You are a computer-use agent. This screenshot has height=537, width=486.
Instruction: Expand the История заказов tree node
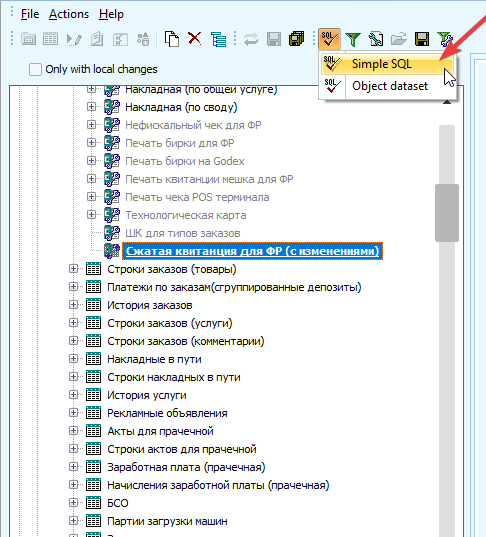tap(73, 305)
